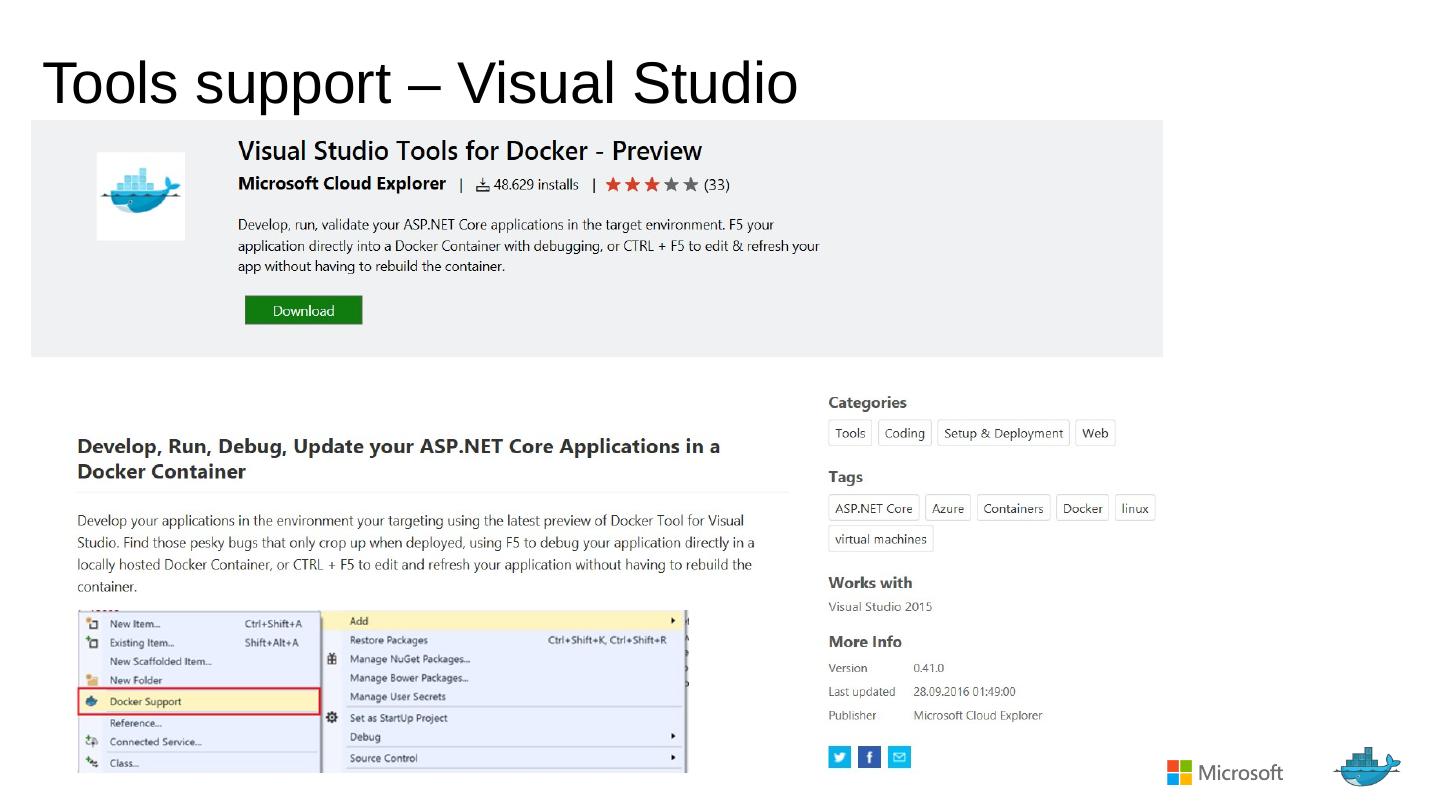Click the Facebook share icon
Viewport: 1441px width, 811px height.
click(x=869, y=757)
